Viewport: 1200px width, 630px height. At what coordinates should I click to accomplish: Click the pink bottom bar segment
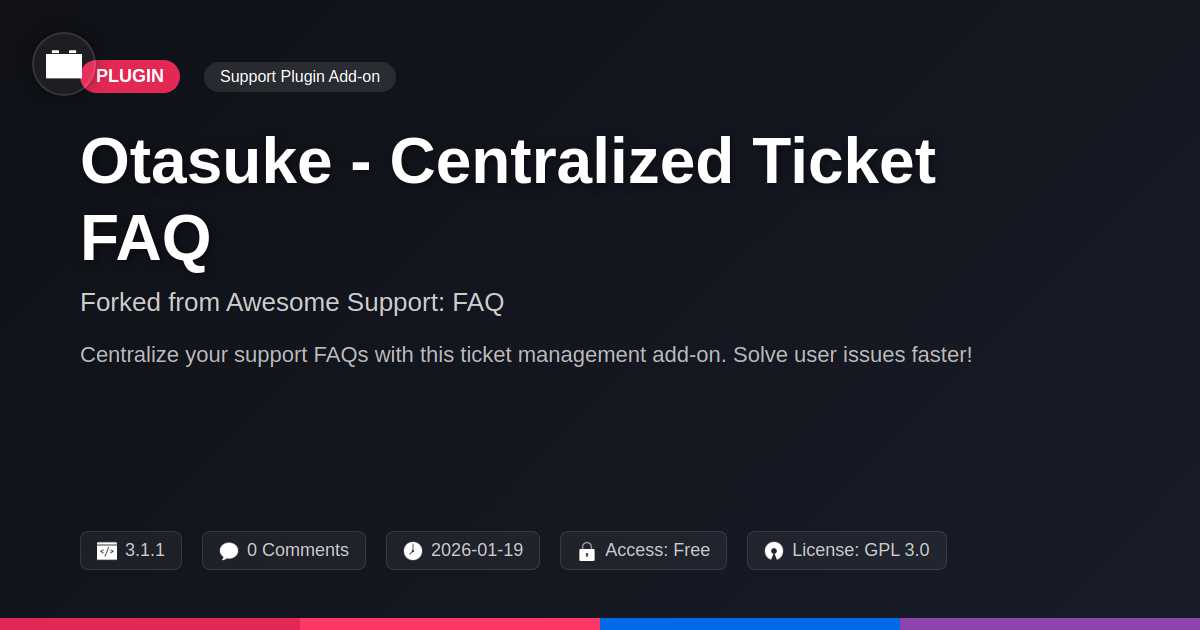coord(450,623)
